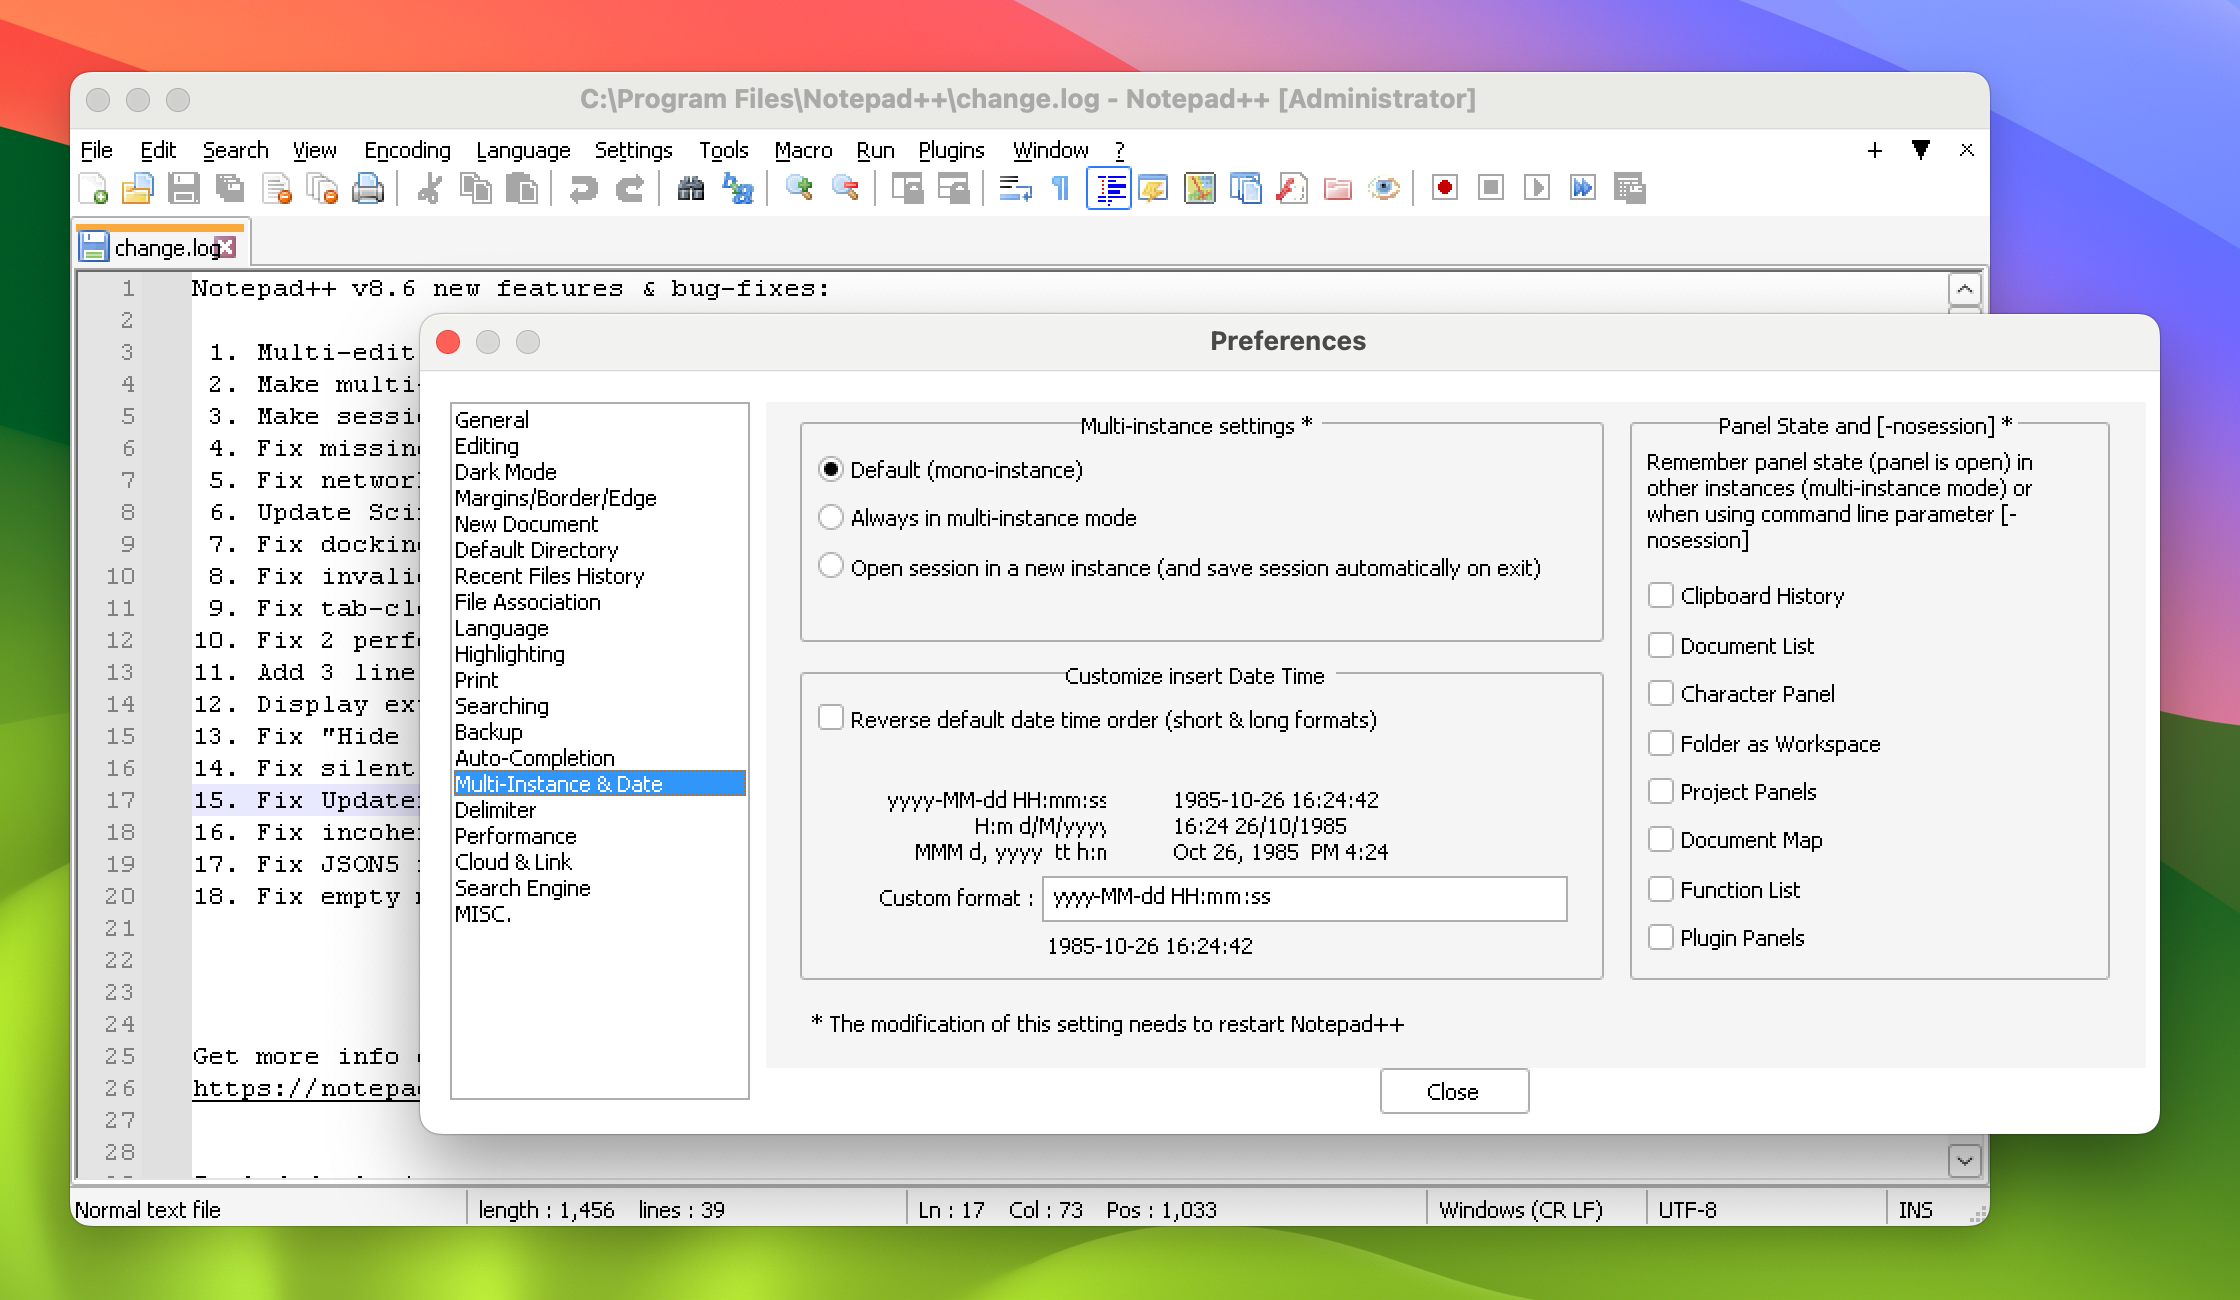The height and width of the screenshot is (1300, 2240).
Task: Check the Clipboard History option
Action: tap(1661, 595)
